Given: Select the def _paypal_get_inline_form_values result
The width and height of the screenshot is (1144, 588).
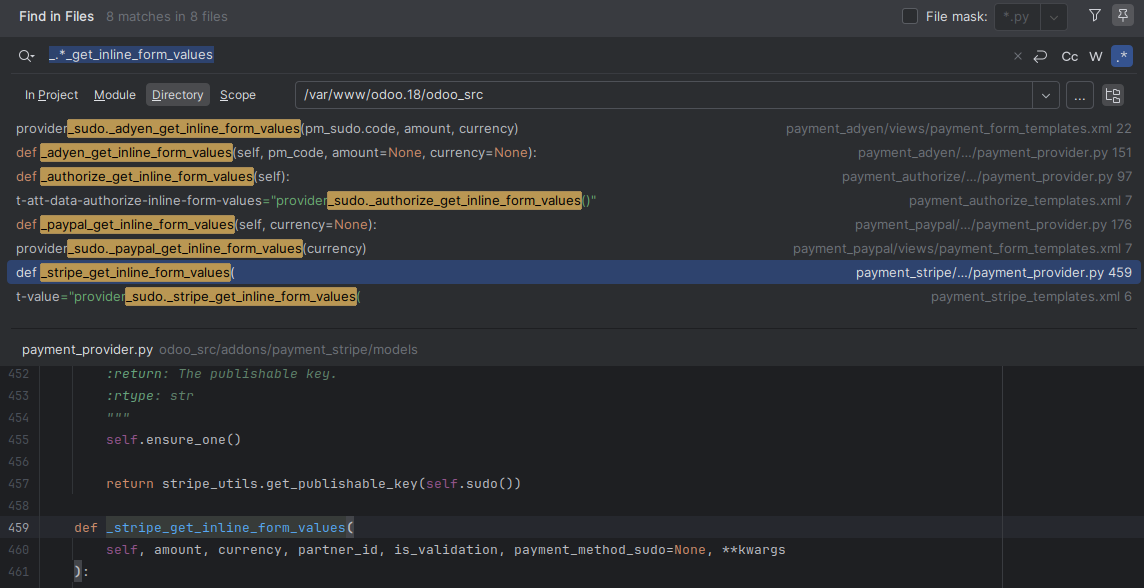Looking at the screenshot, I should click(x=573, y=225).
